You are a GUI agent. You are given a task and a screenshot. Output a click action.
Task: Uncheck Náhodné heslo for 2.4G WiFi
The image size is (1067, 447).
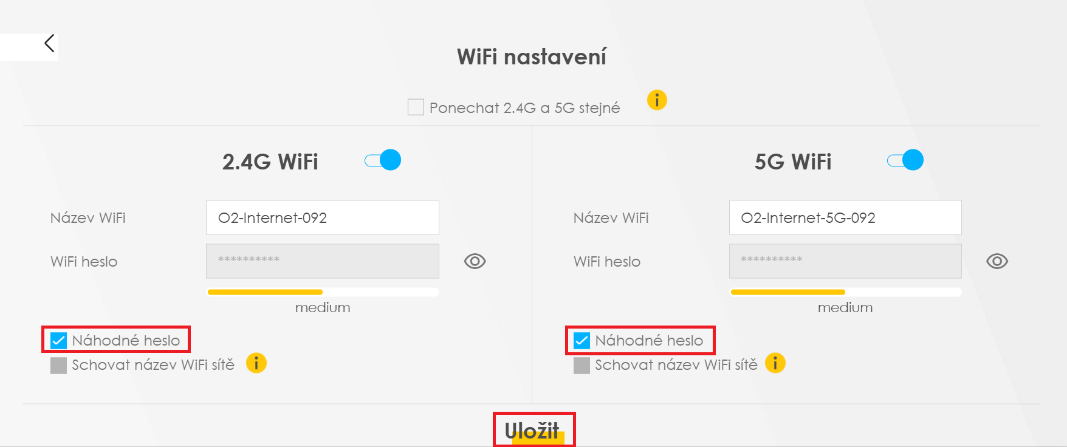(x=59, y=341)
